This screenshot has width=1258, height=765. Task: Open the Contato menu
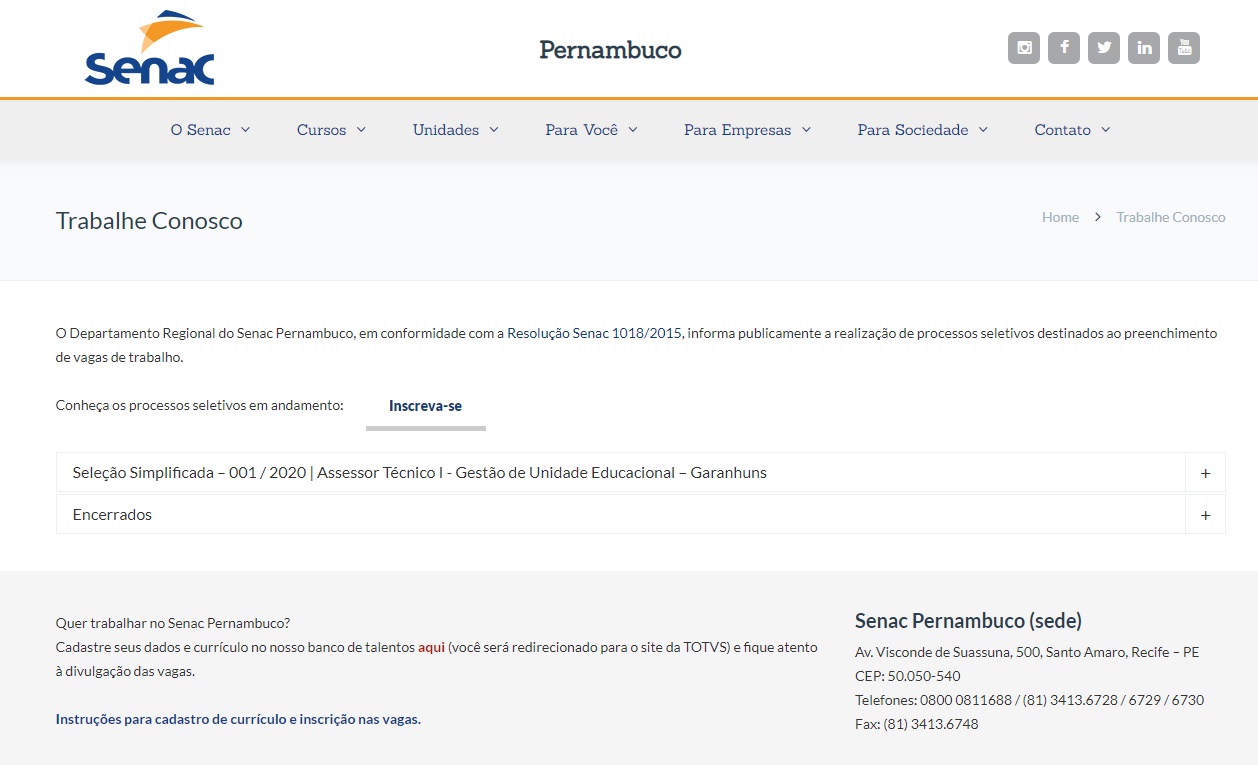(x=1072, y=130)
